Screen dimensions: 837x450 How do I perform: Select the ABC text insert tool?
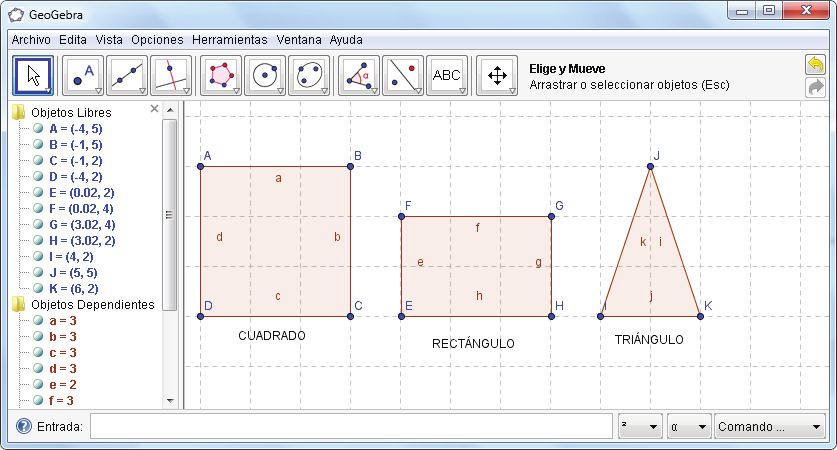point(446,76)
